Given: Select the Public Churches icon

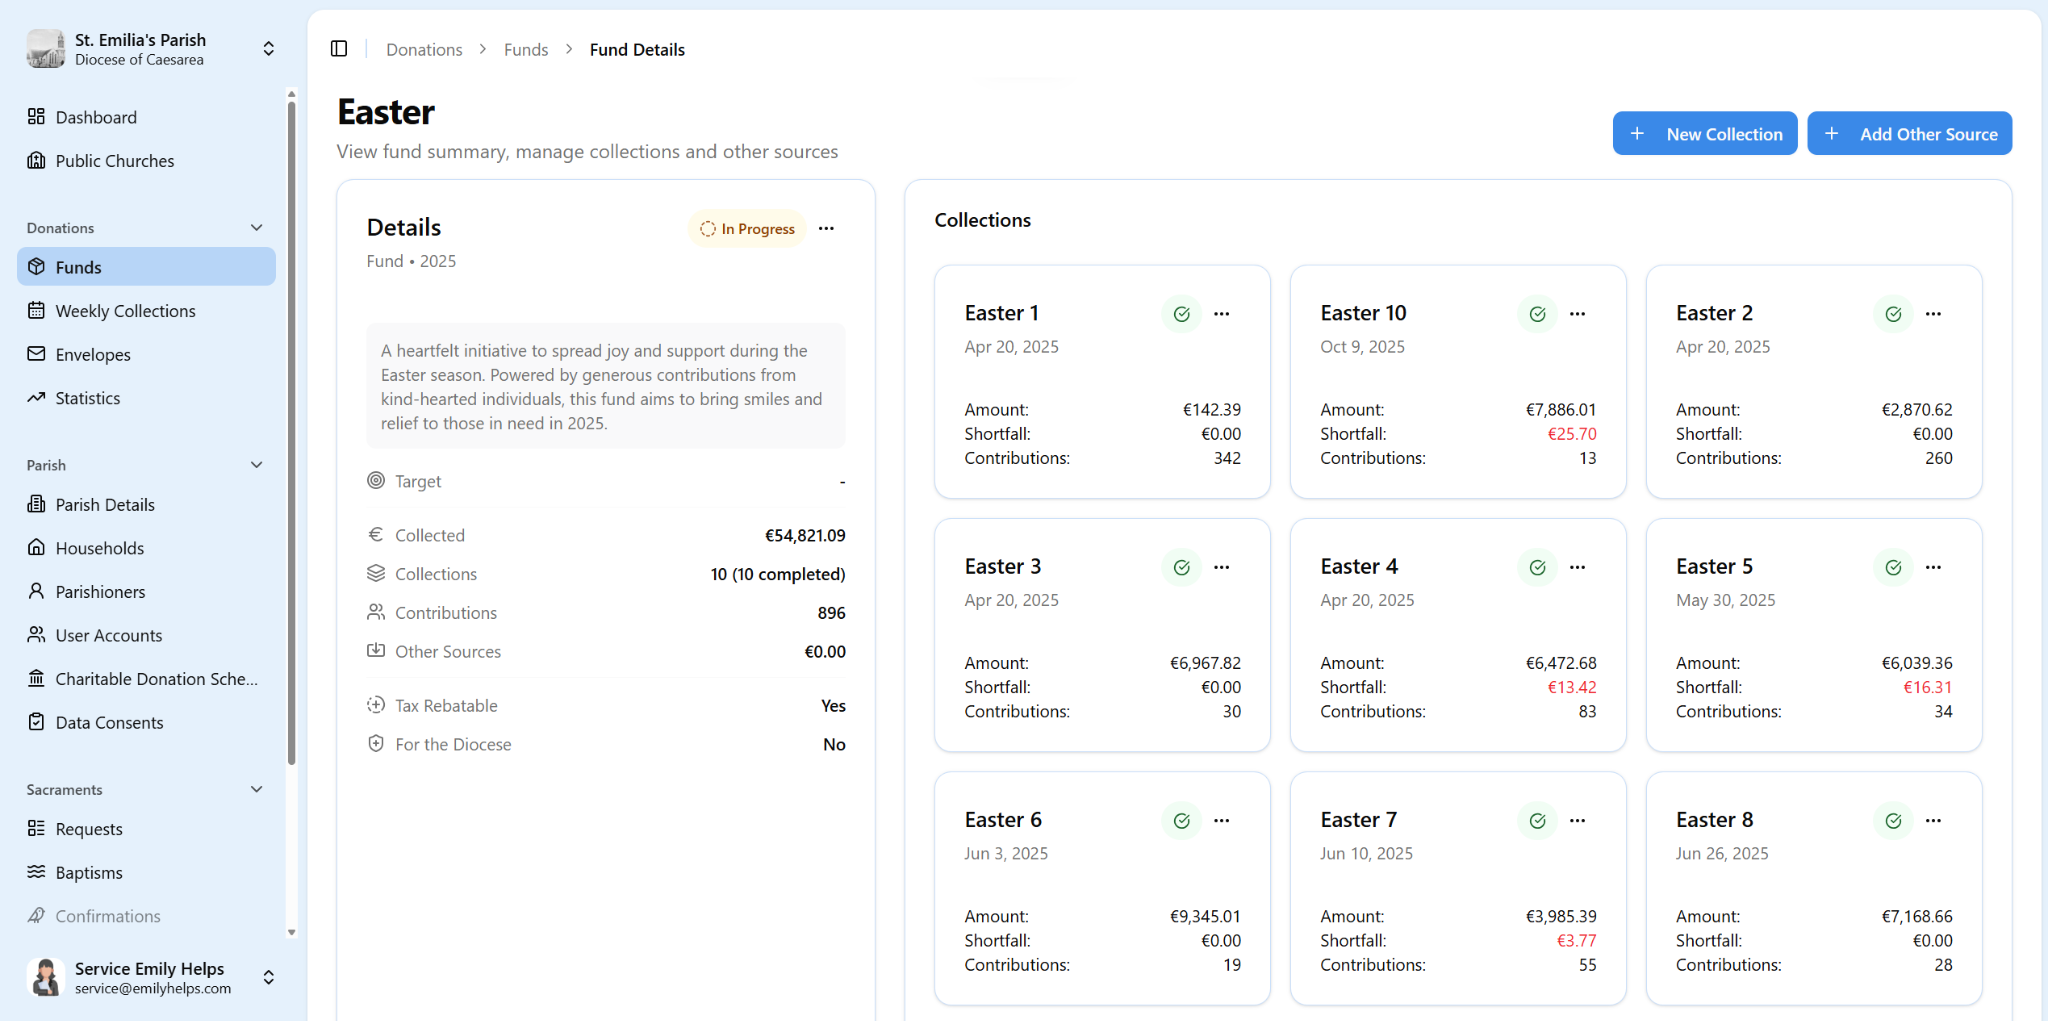Looking at the screenshot, I should [x=36, y=160].
